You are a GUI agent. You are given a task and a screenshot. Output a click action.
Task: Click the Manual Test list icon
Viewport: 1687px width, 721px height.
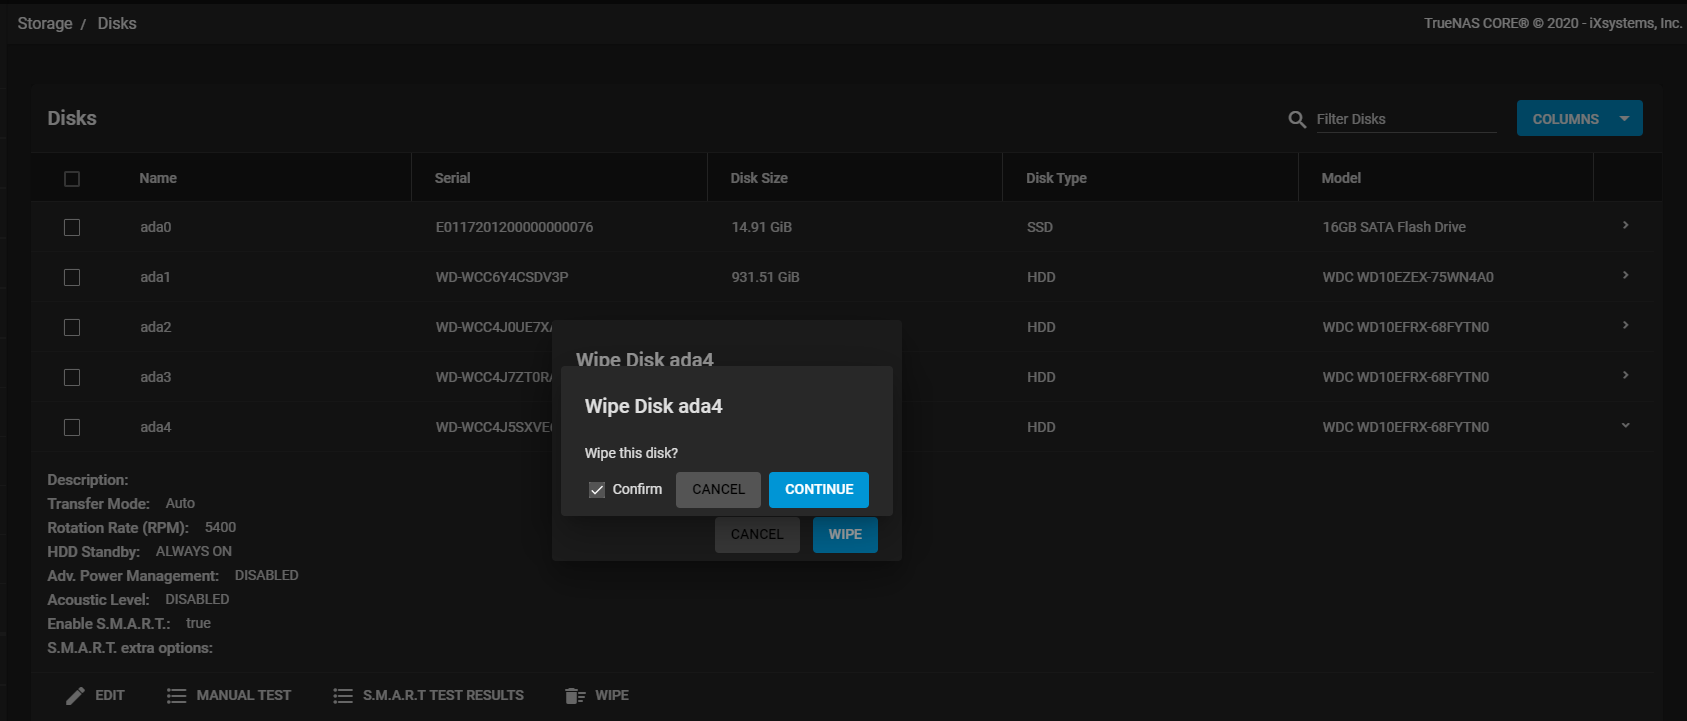click(177, 696)
